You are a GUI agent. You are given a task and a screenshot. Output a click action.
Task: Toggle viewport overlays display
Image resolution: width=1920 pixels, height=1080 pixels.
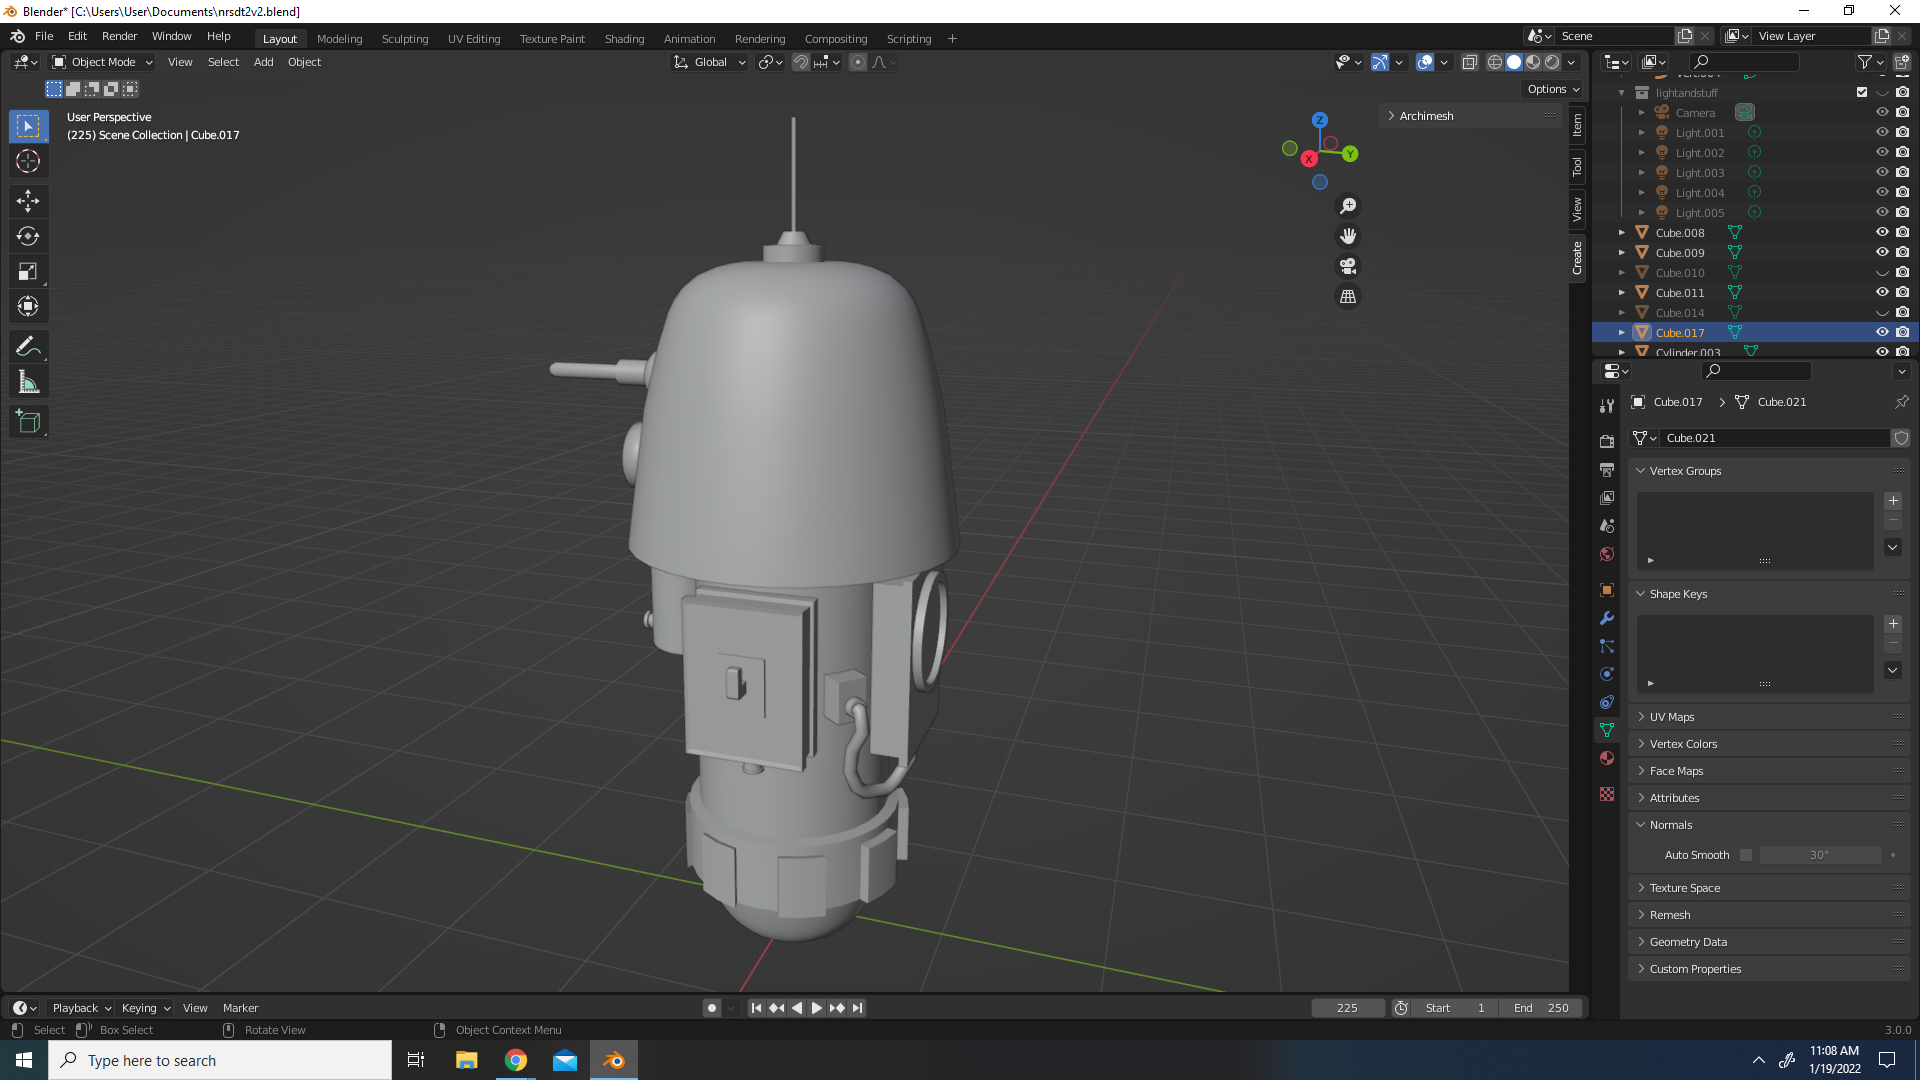[1425, 62]
